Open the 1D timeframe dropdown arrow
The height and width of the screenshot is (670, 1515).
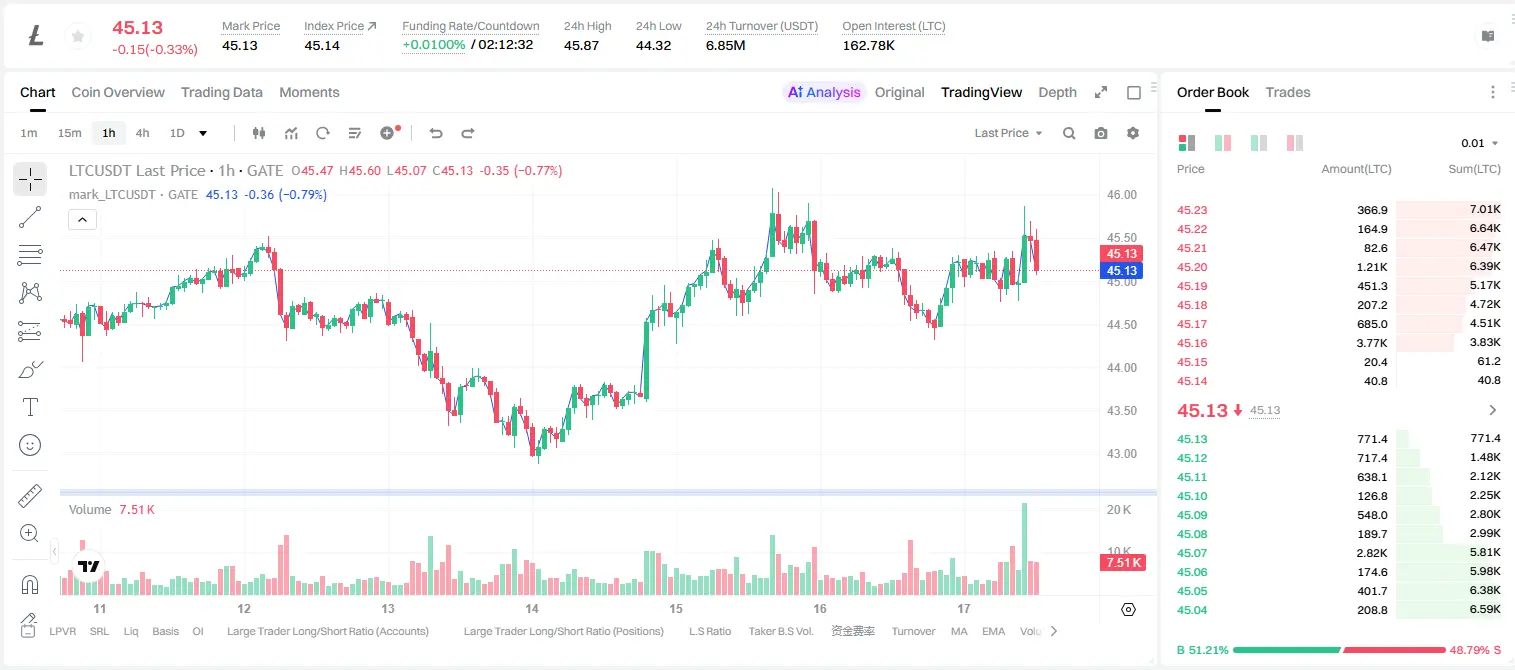pyautogui.click(x=203, y=133)
